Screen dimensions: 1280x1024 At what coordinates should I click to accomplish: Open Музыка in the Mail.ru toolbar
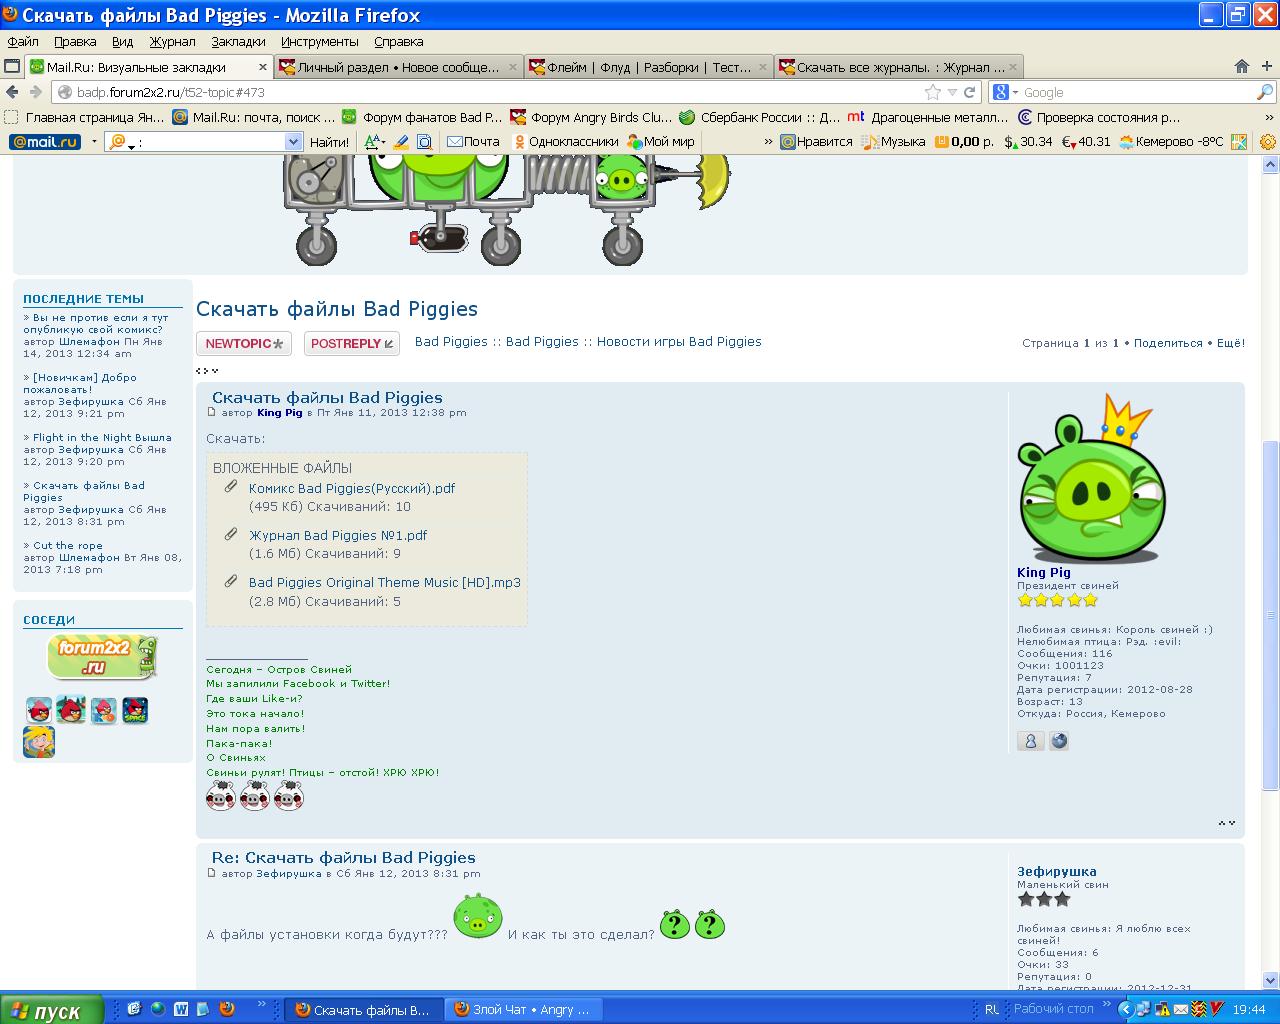click(892, 142)
